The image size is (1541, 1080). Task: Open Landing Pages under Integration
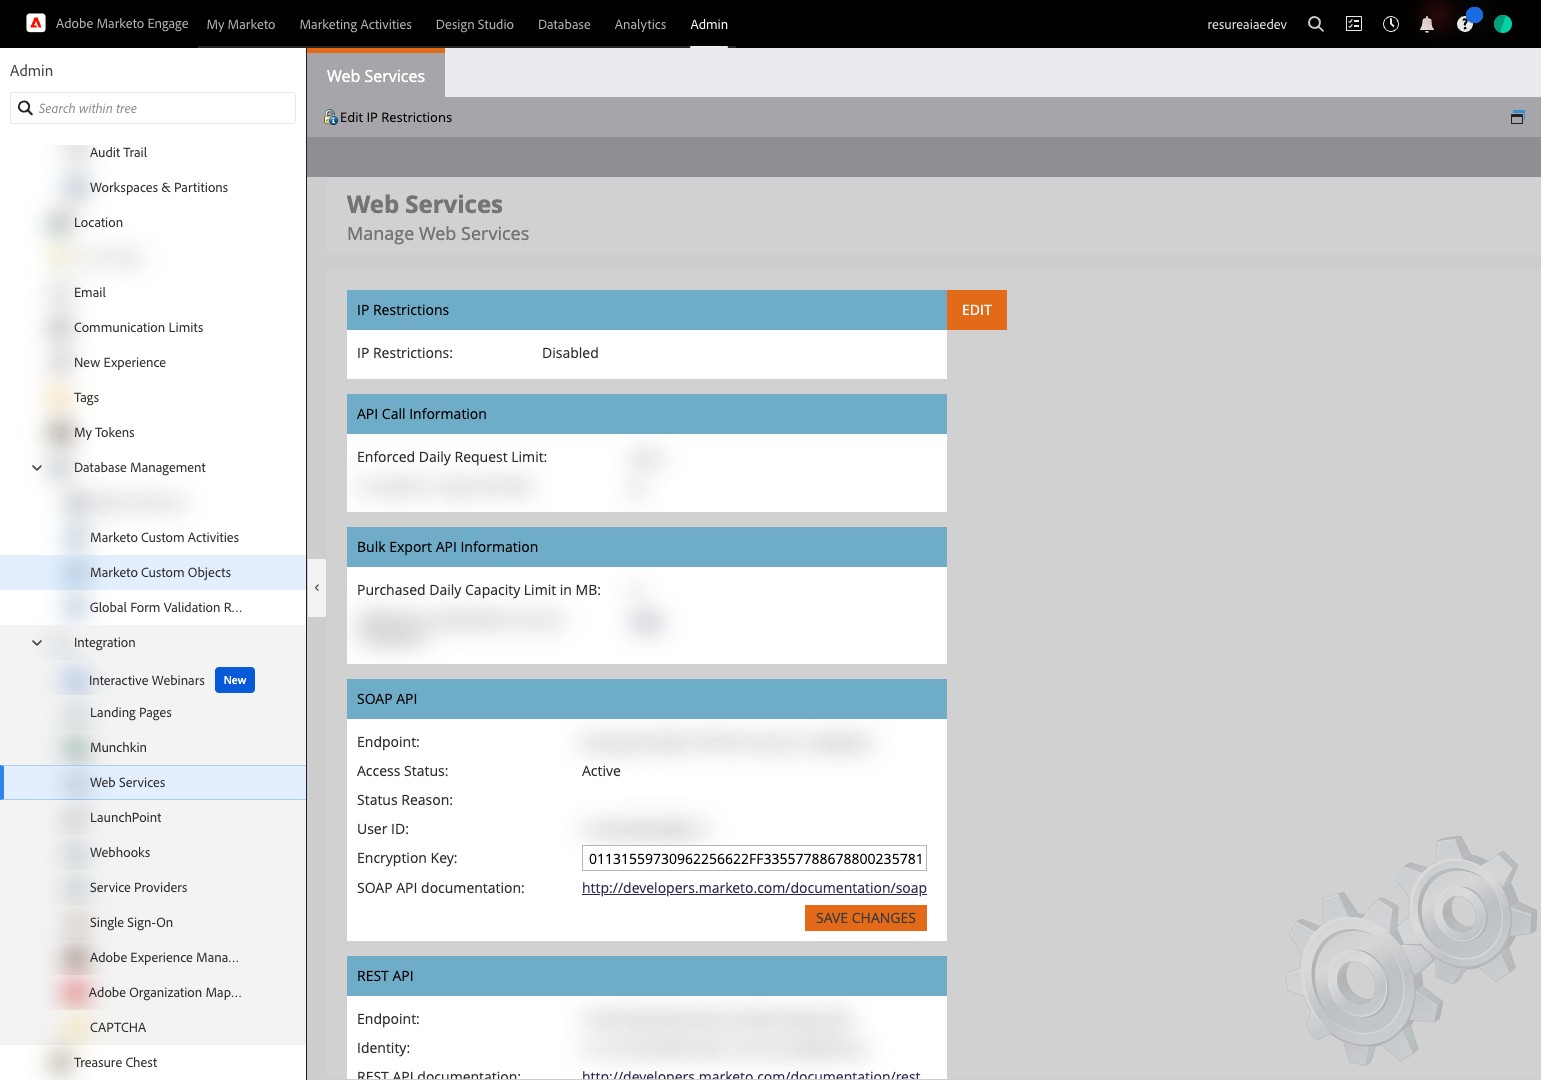click(x=131, y=713)
